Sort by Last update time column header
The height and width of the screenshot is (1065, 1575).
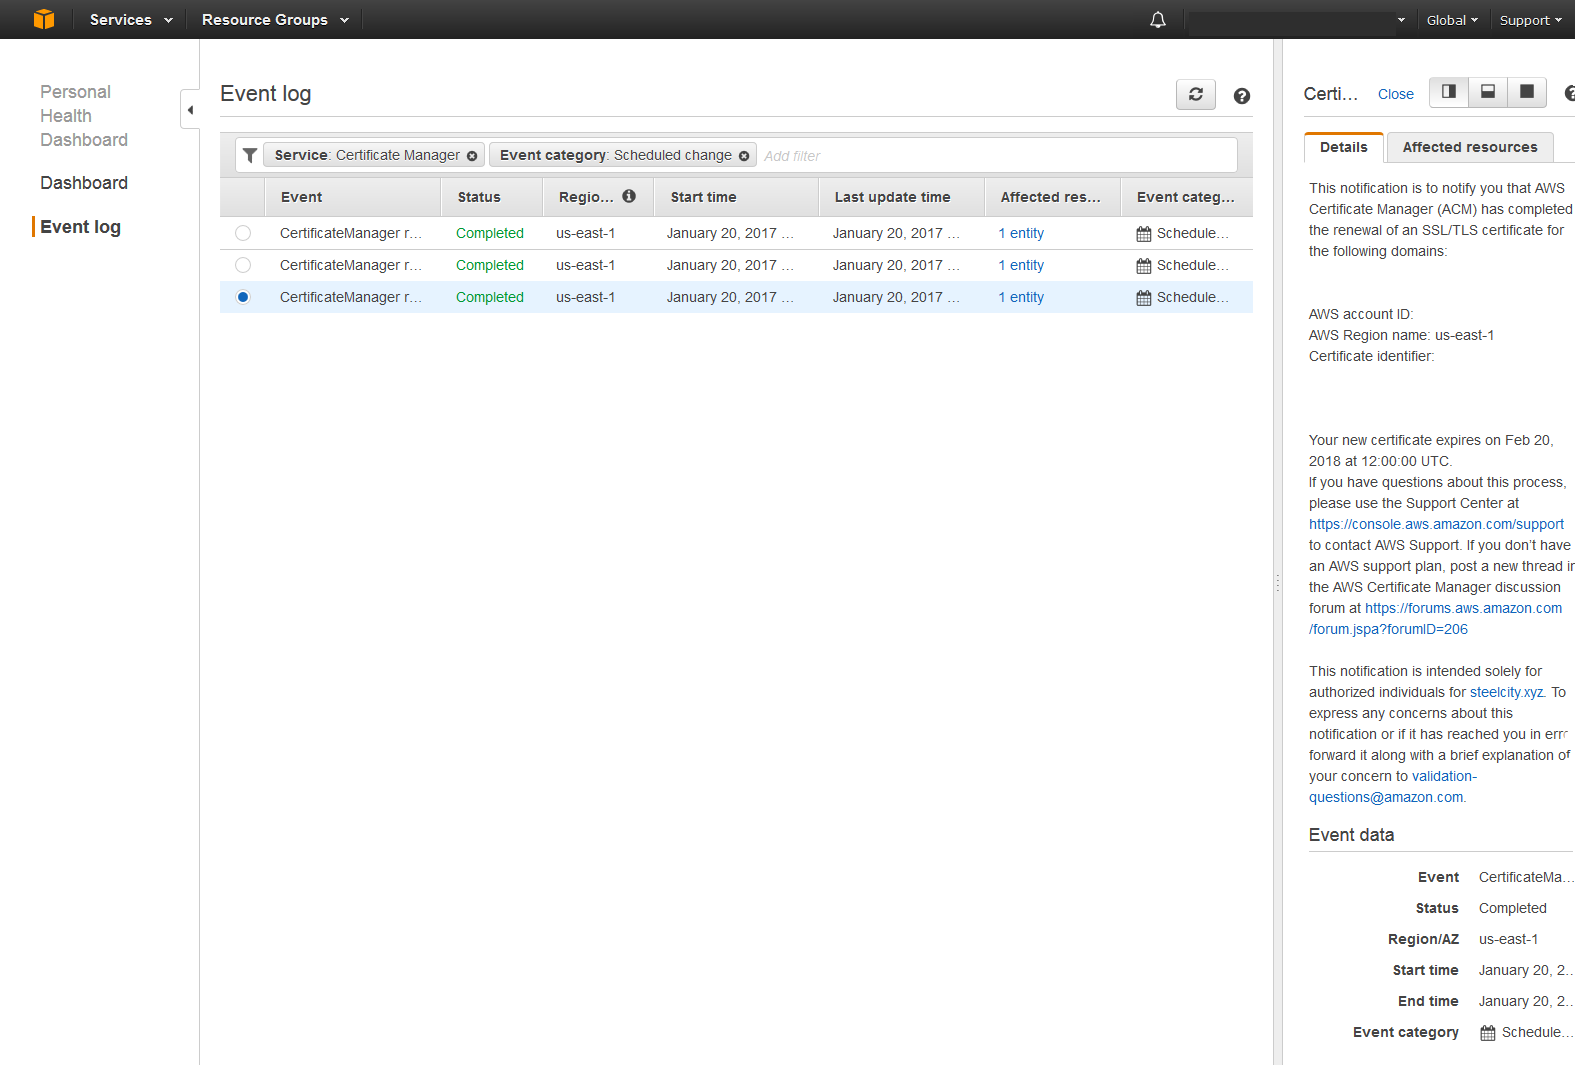pos(901,197)
